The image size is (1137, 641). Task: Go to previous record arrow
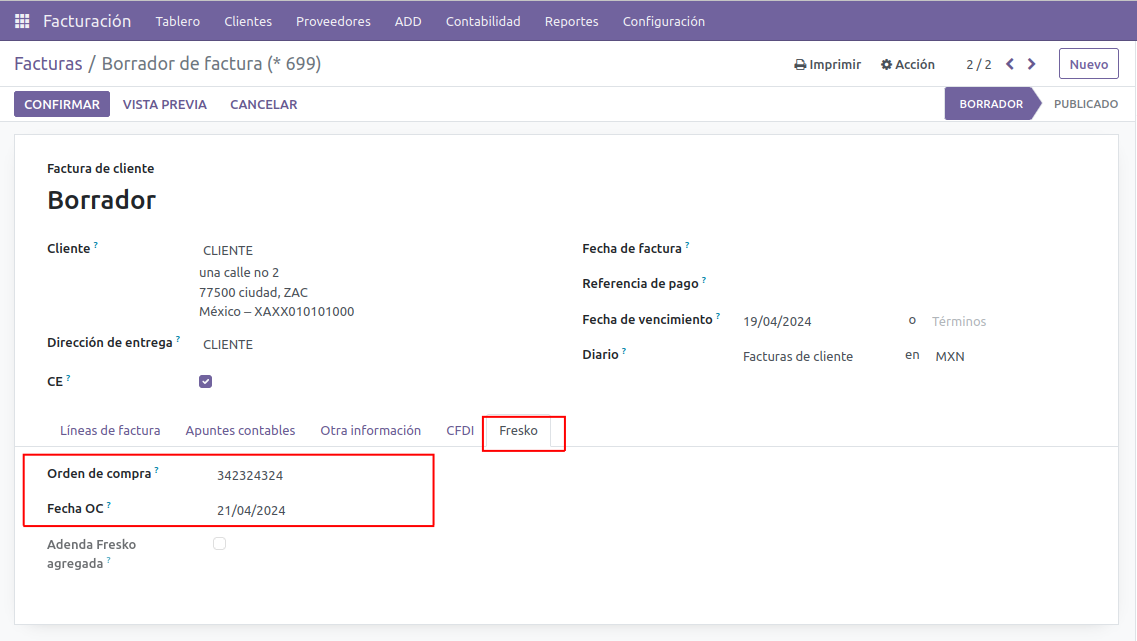tap(1010, 64)
